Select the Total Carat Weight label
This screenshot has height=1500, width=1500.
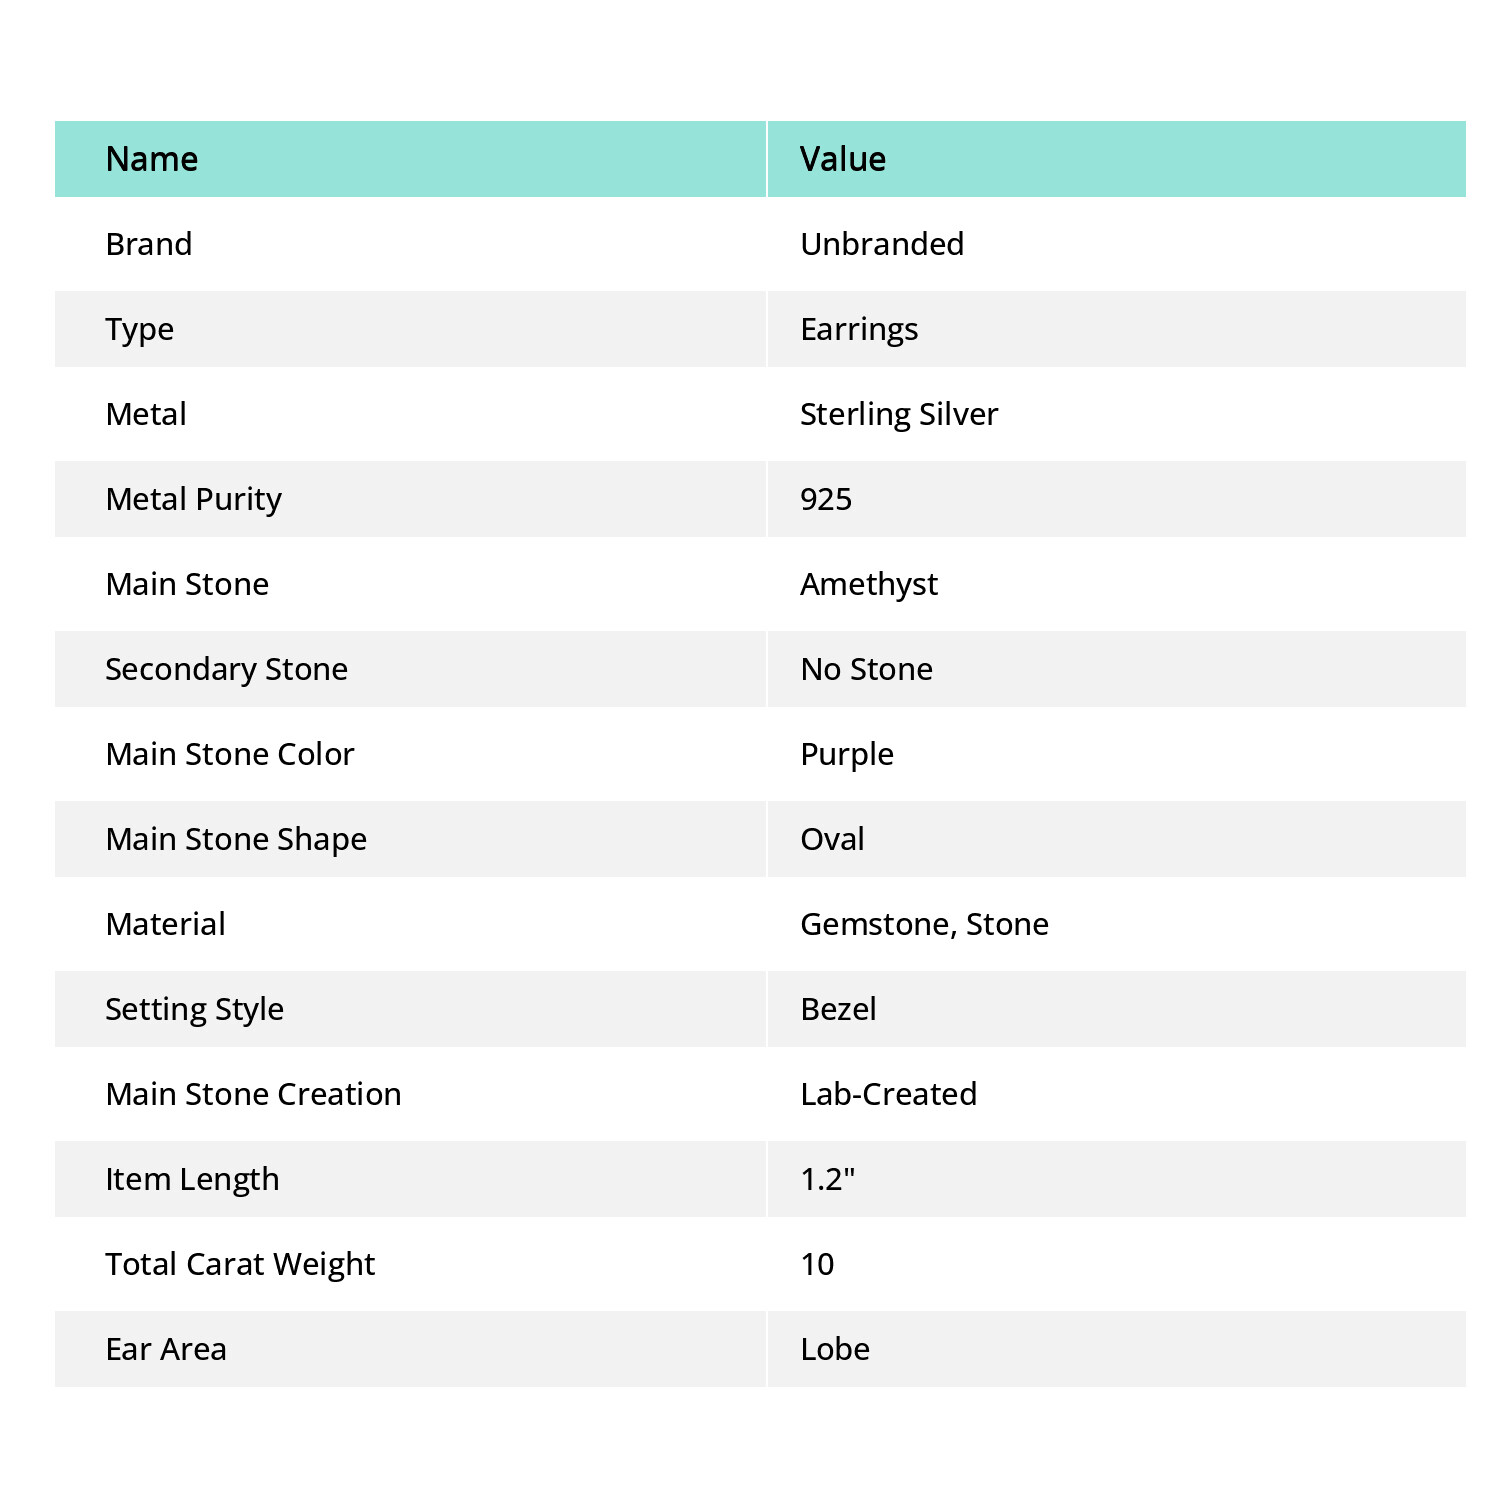click(240, 1265)
